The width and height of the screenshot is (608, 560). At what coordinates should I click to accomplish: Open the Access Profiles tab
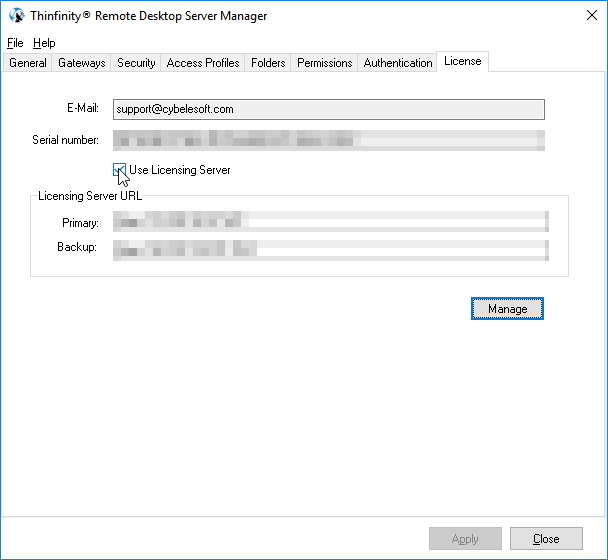pos(203,63)
